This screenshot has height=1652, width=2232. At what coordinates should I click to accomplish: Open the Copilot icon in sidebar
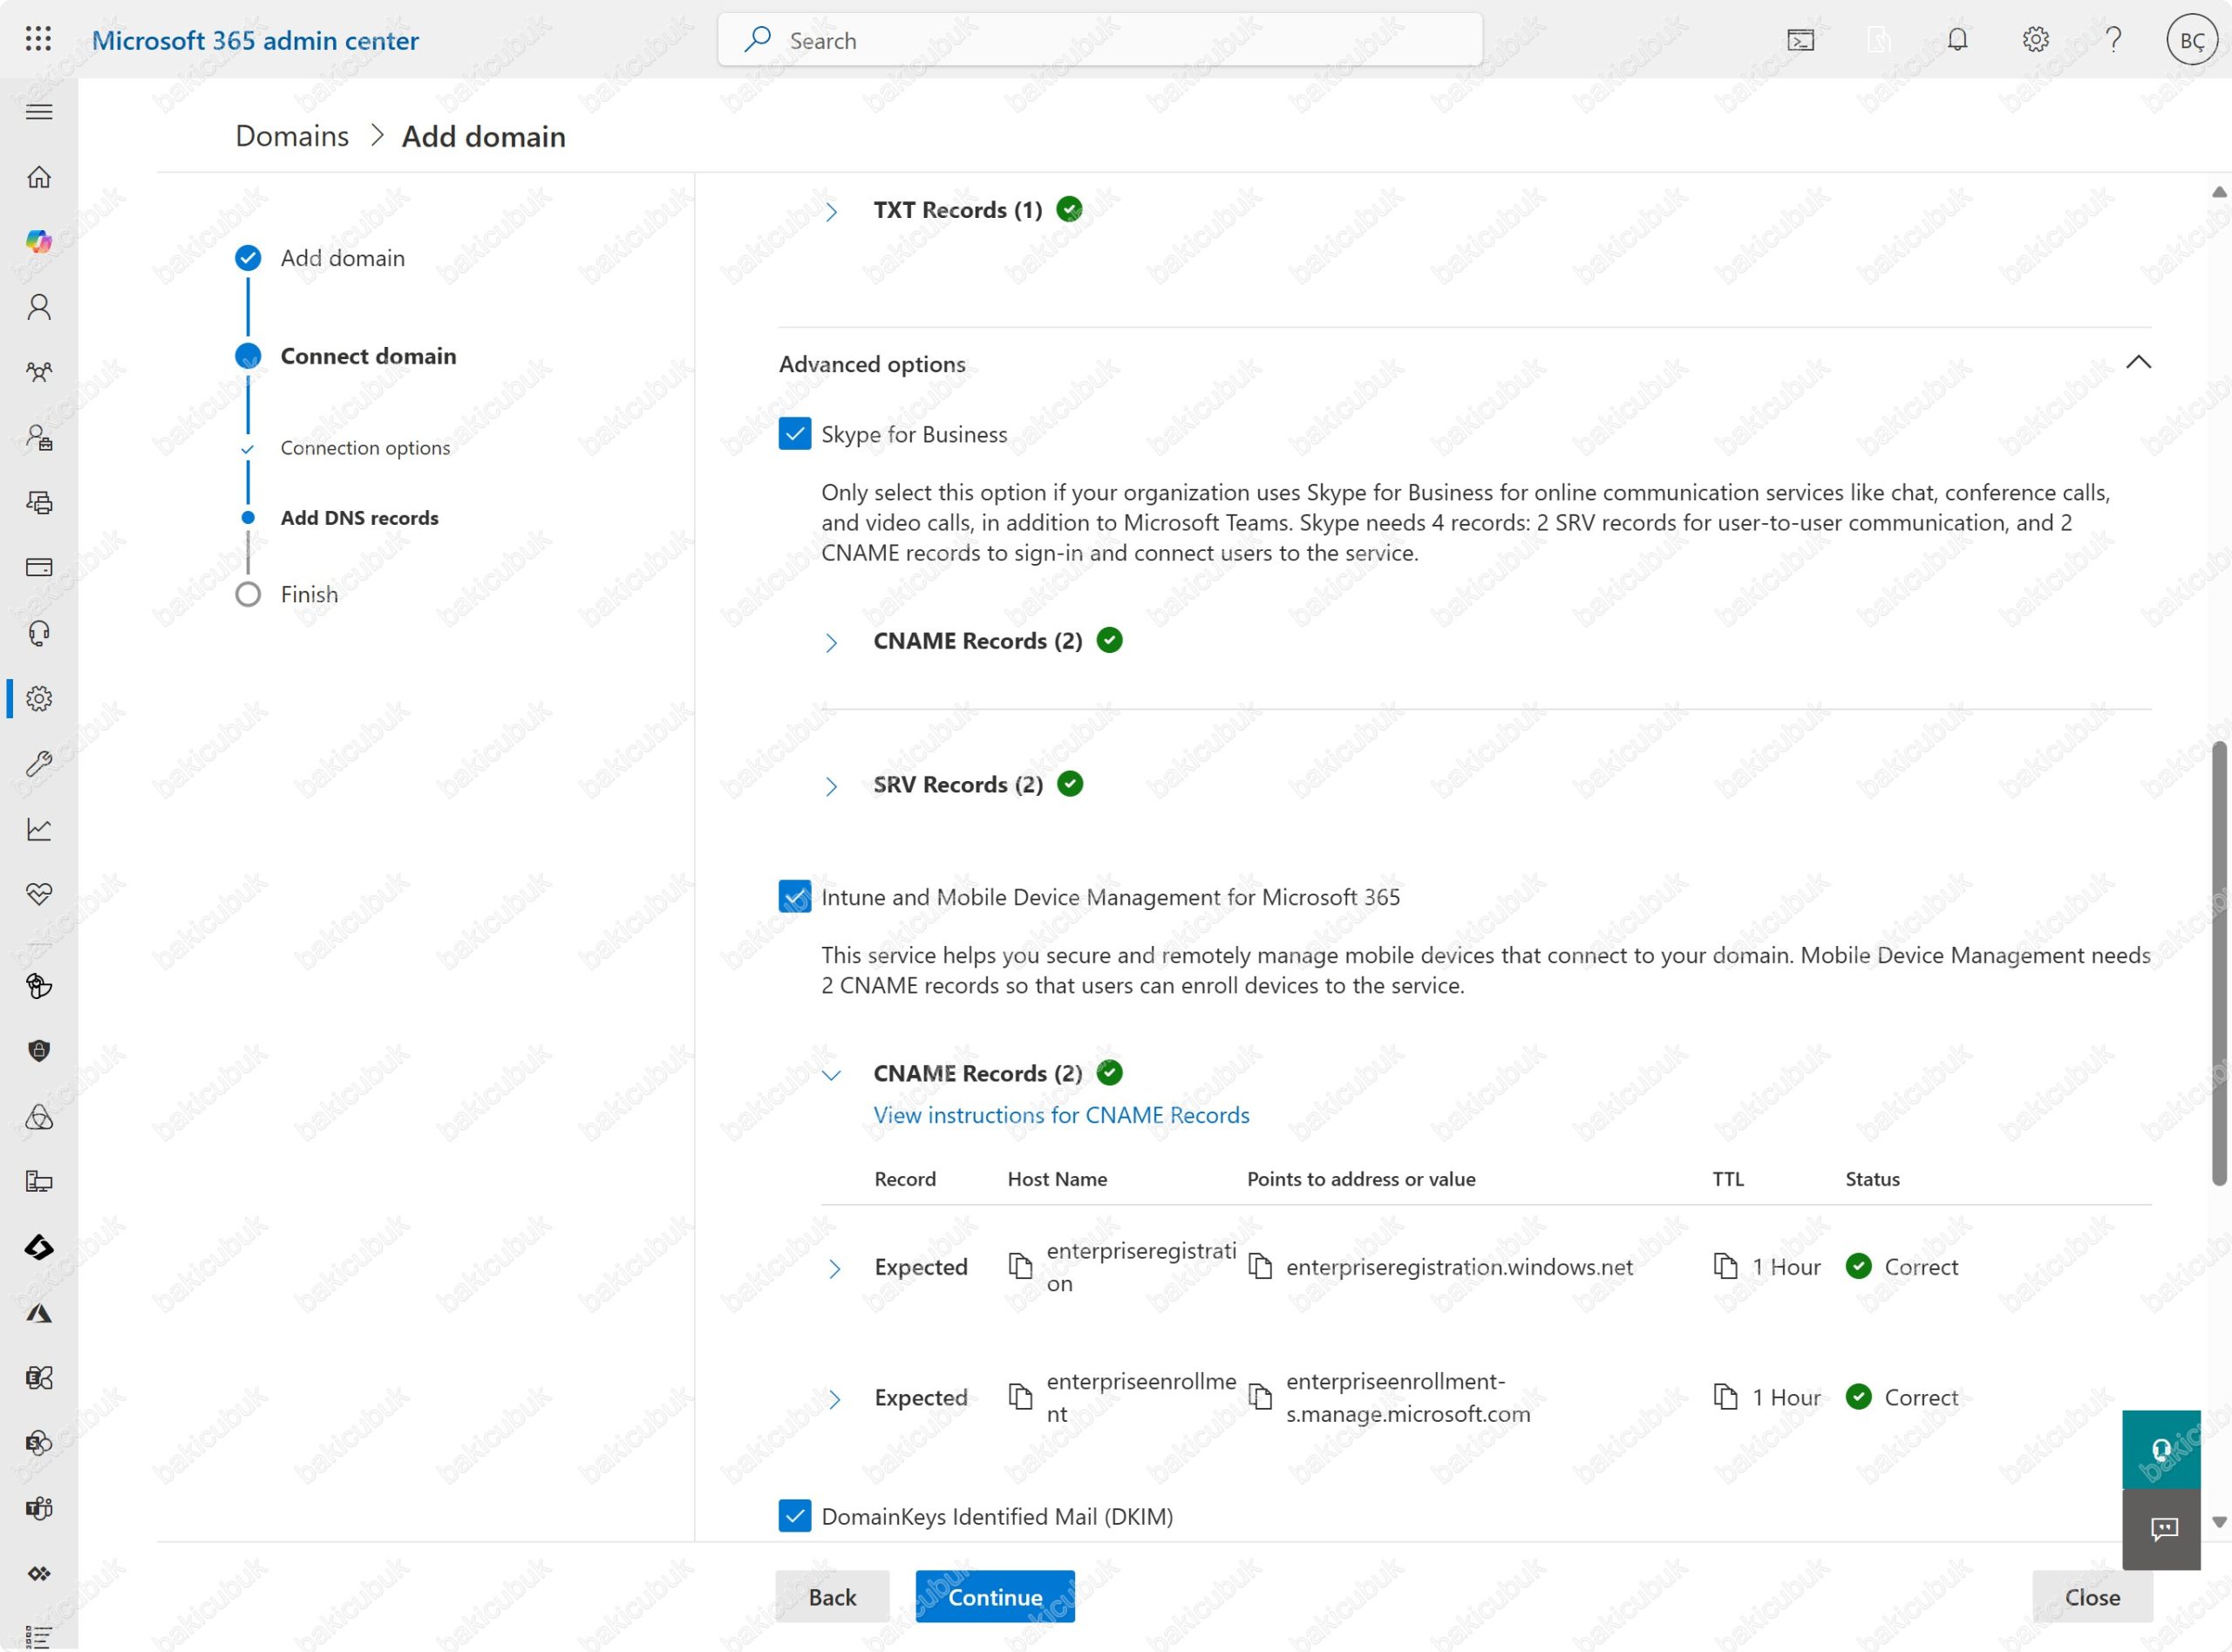click(x=39, y=241)
